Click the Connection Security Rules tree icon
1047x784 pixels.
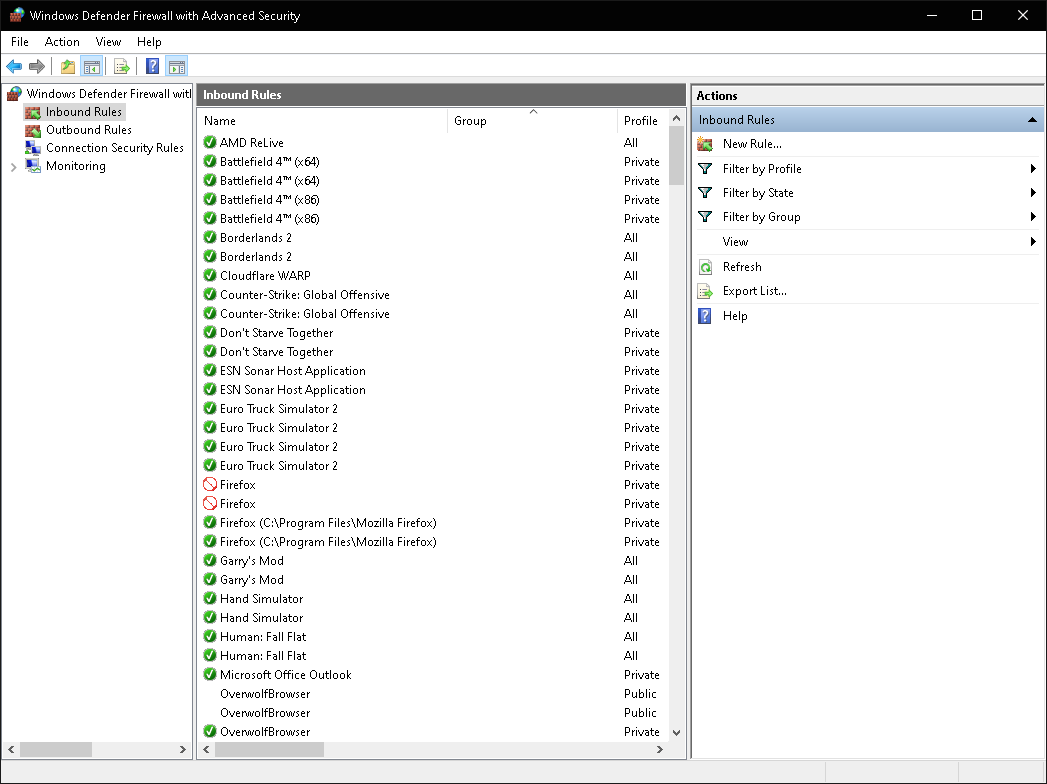[33, 148]
